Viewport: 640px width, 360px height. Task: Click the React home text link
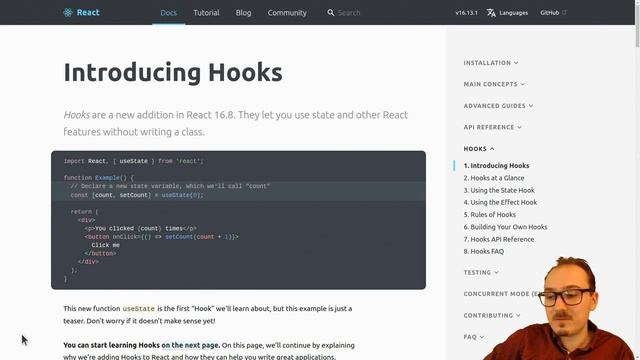[88, 13]
